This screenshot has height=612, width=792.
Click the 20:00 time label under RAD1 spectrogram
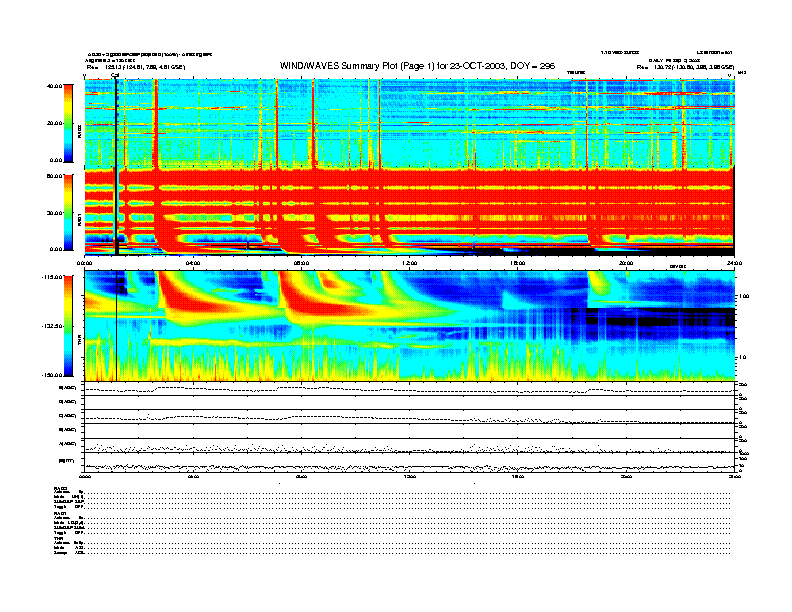coord(626,263)
